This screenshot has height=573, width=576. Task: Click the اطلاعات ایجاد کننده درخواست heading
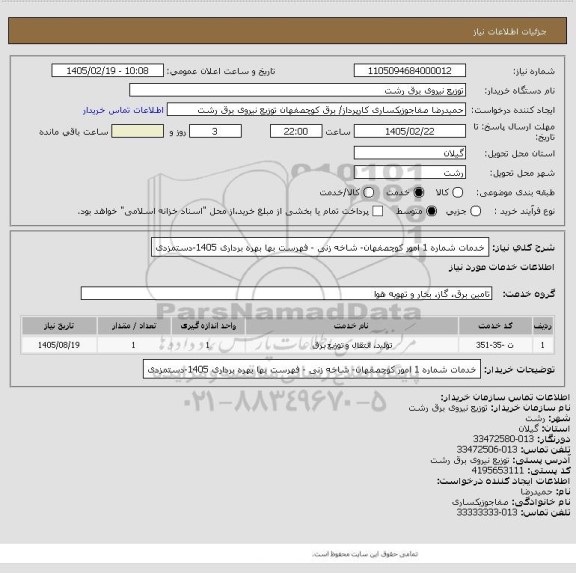[x=503, y=481]
